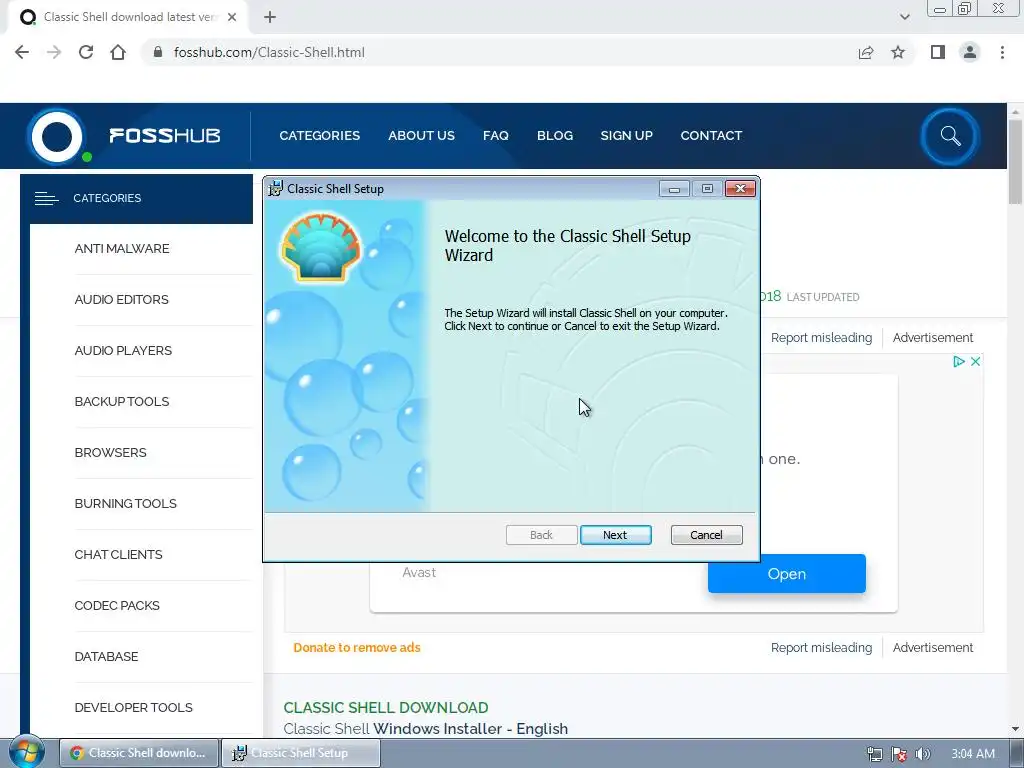Switch to Chrome taskbar button
Image resolution: width=1024 pixels, height=768 pixels.
[138, 753]
